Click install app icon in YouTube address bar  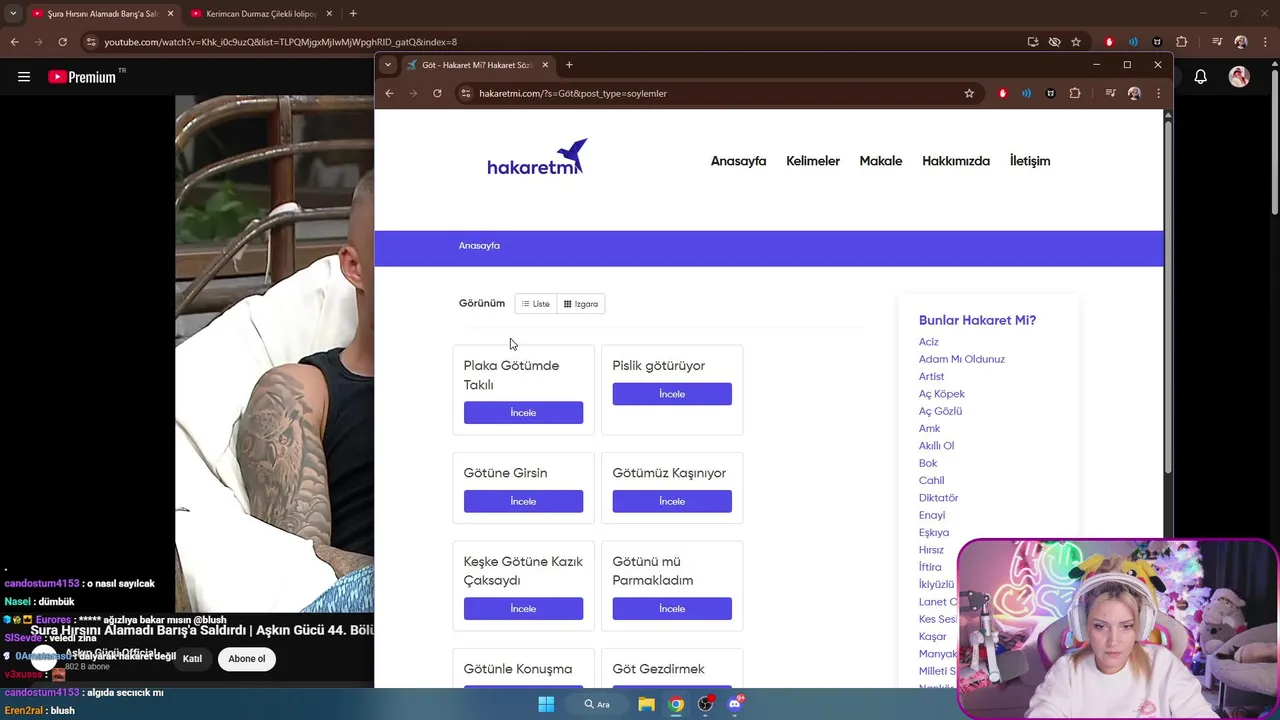tap(1033, 42)
